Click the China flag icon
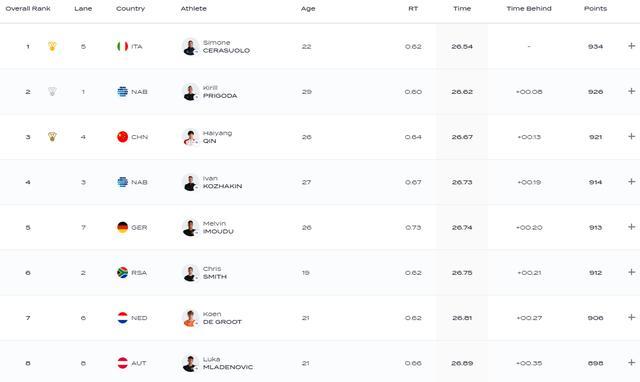The height and width of the screenshot is (382, 640). (x=122, y=137)
